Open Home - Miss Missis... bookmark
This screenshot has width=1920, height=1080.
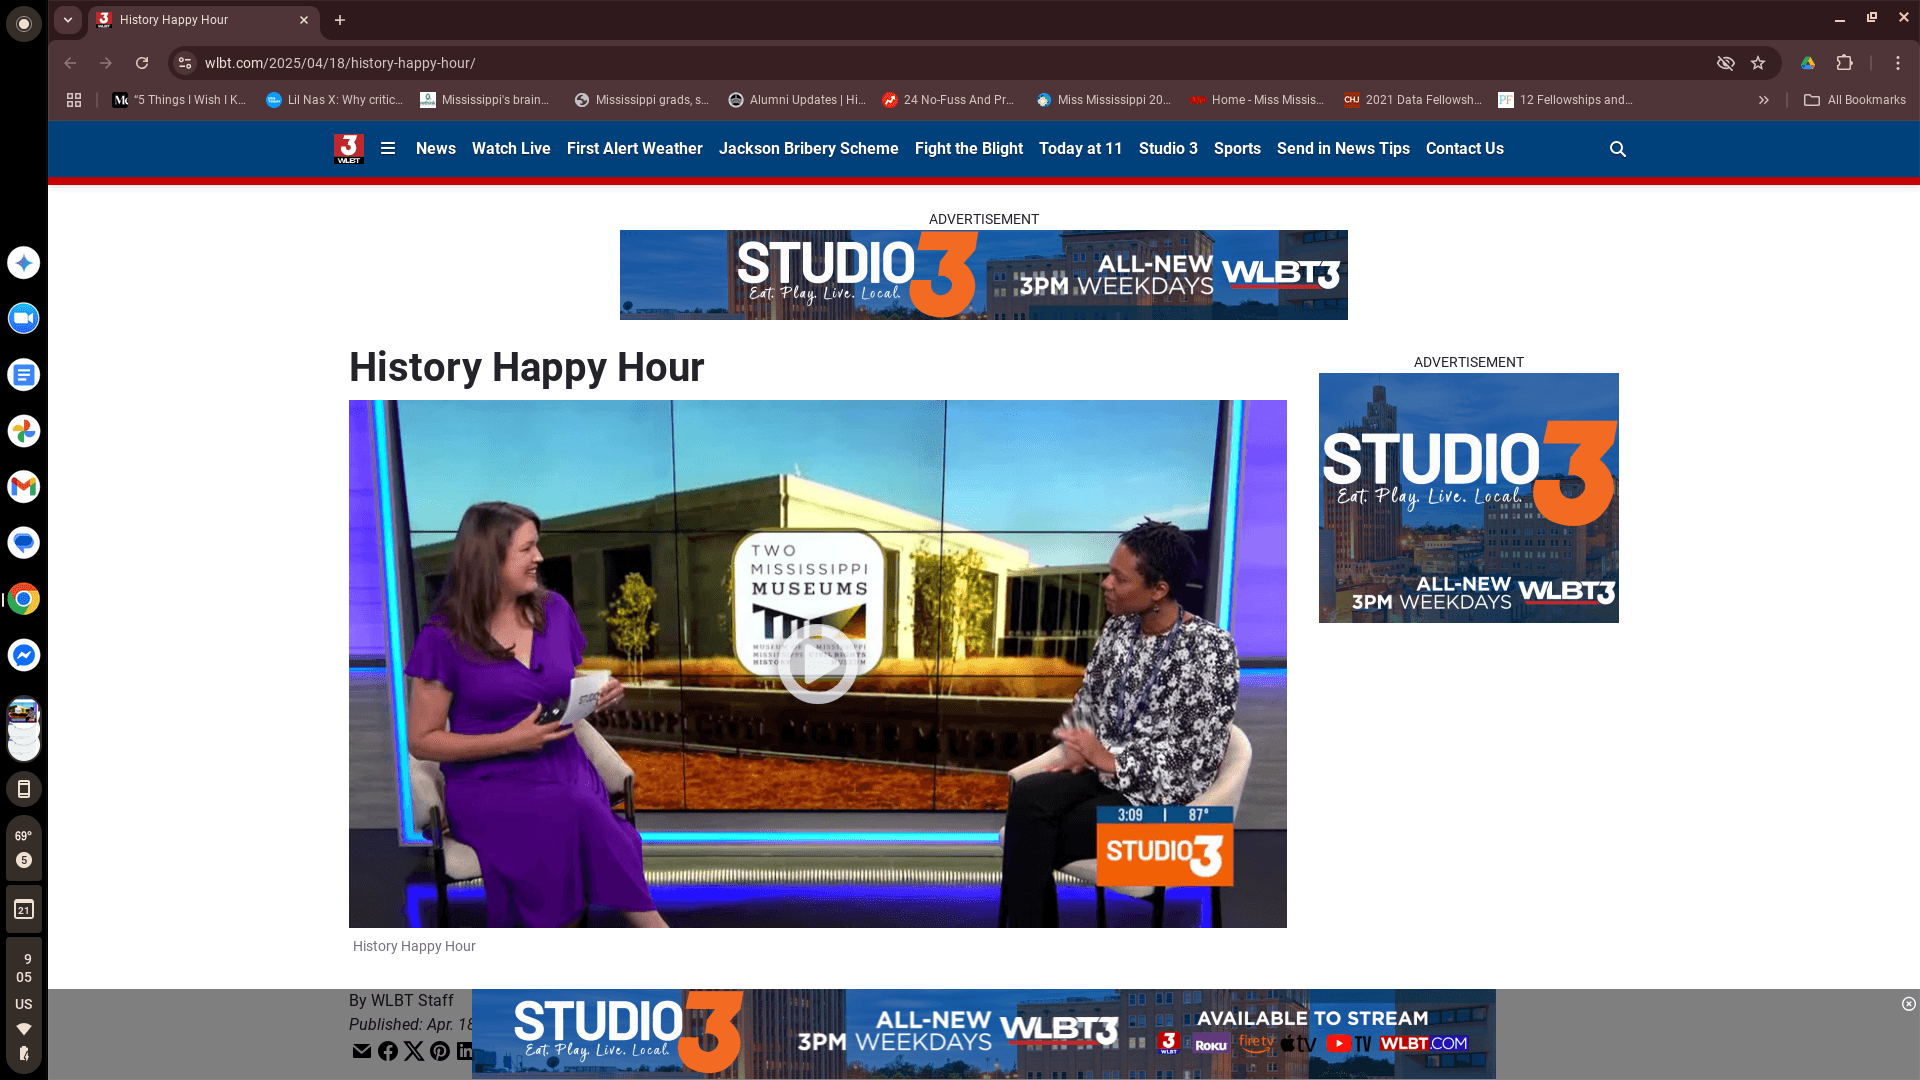tap(1257, 100)
